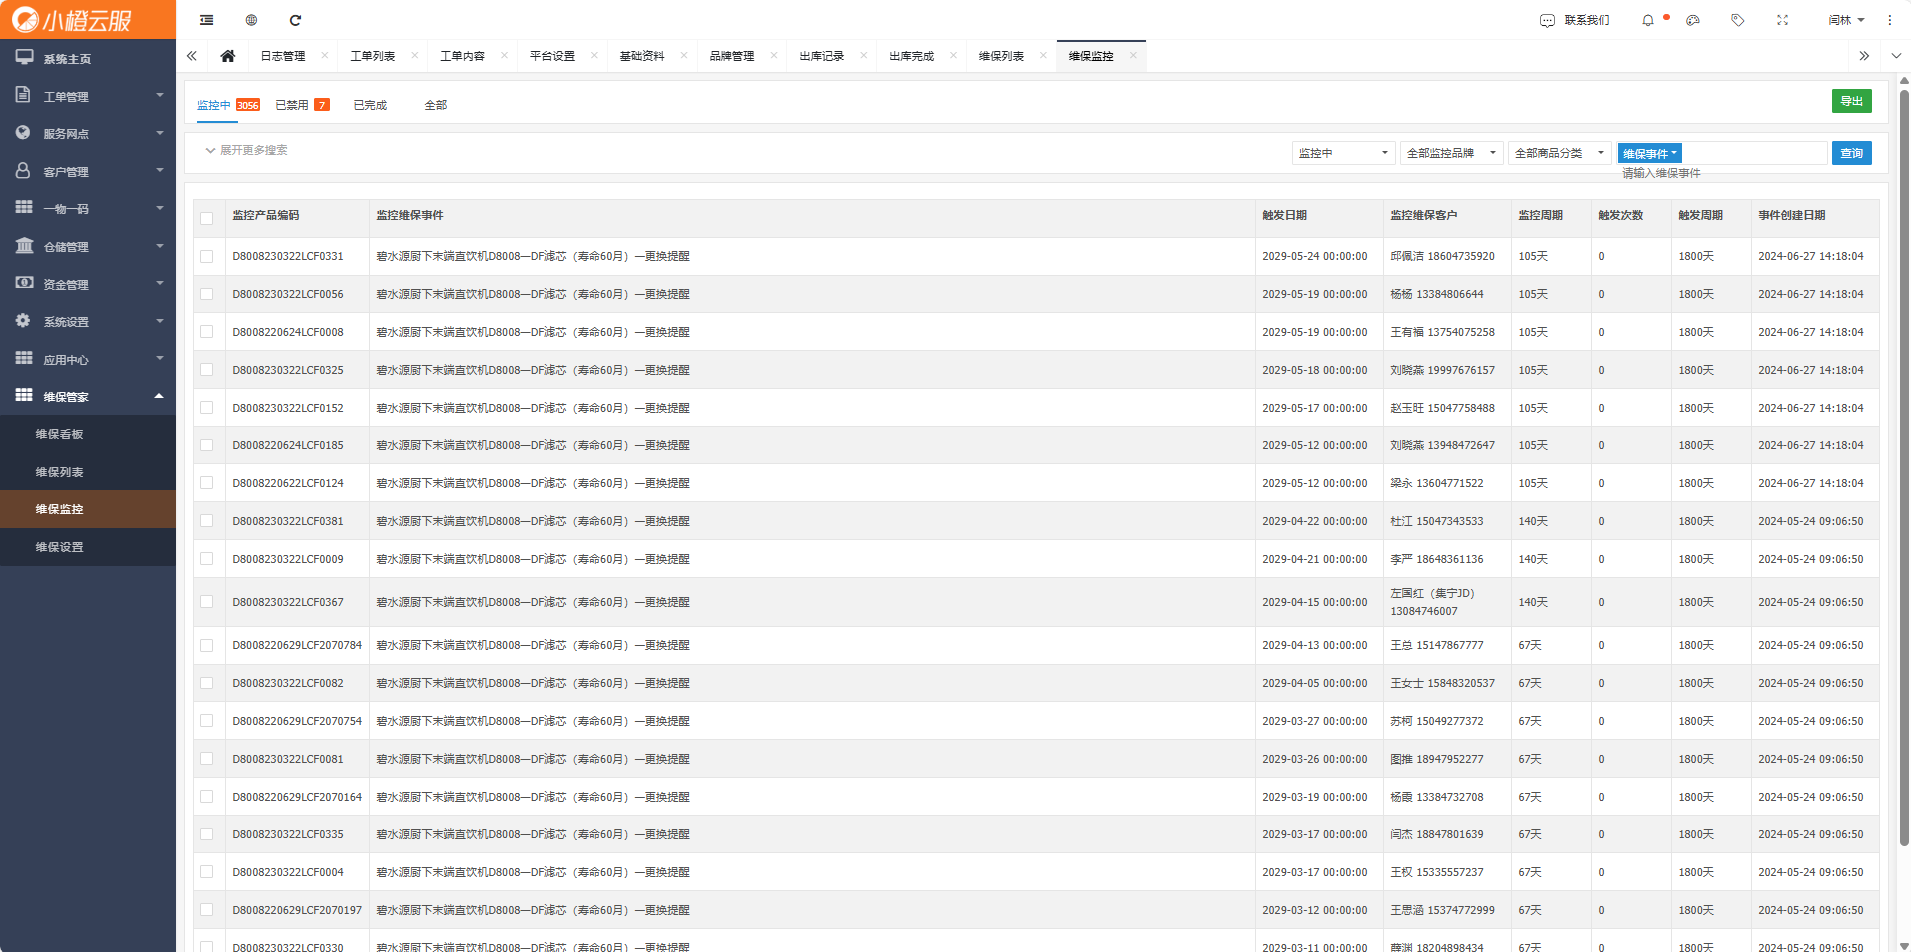Open the 品牌管理 page tab

coord(732,56)
